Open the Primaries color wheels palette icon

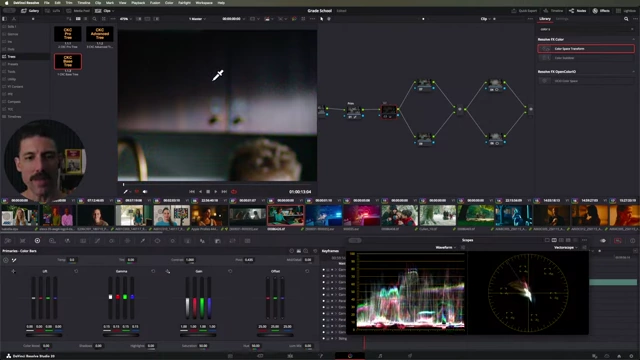(x=37, y=241)
